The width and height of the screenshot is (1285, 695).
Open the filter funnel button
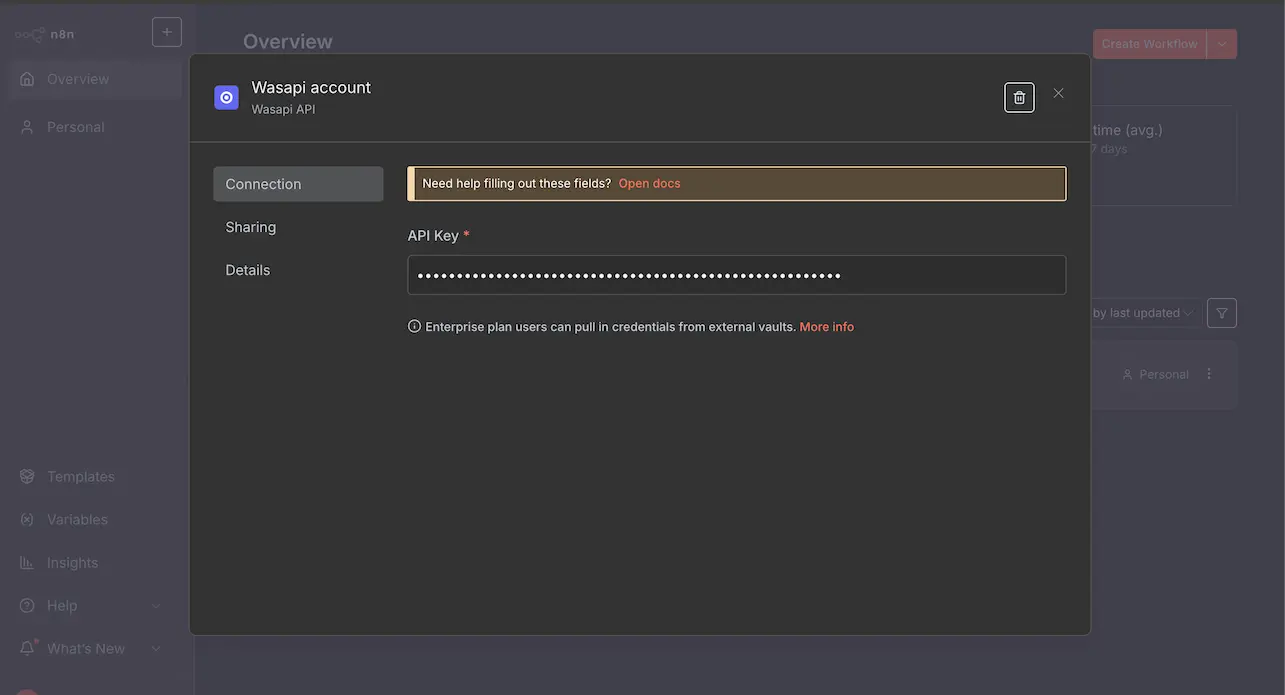1222,313
